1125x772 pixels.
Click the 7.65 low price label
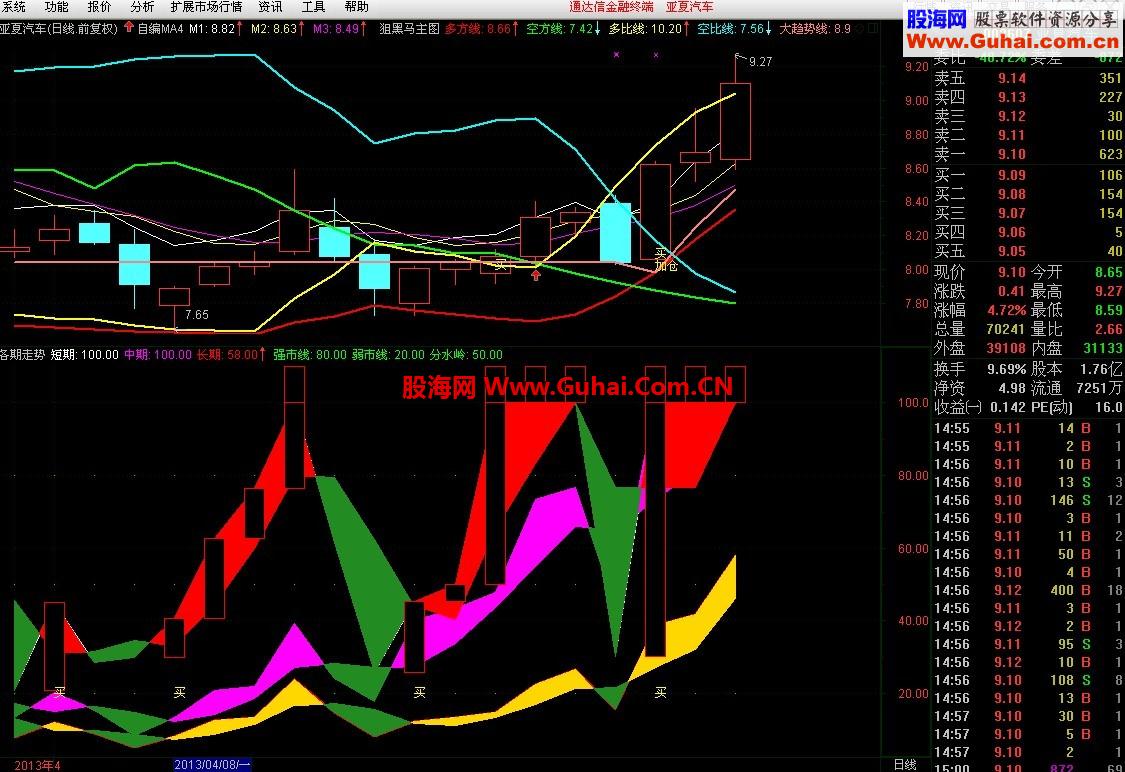(x=197, y=314)
